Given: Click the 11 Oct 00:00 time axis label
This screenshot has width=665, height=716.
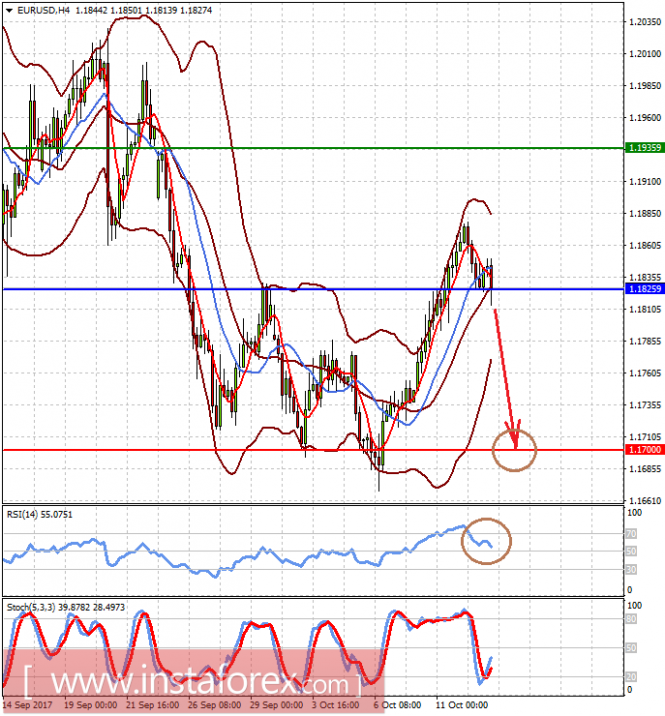Looking at the screenshot, I should 461,705.
